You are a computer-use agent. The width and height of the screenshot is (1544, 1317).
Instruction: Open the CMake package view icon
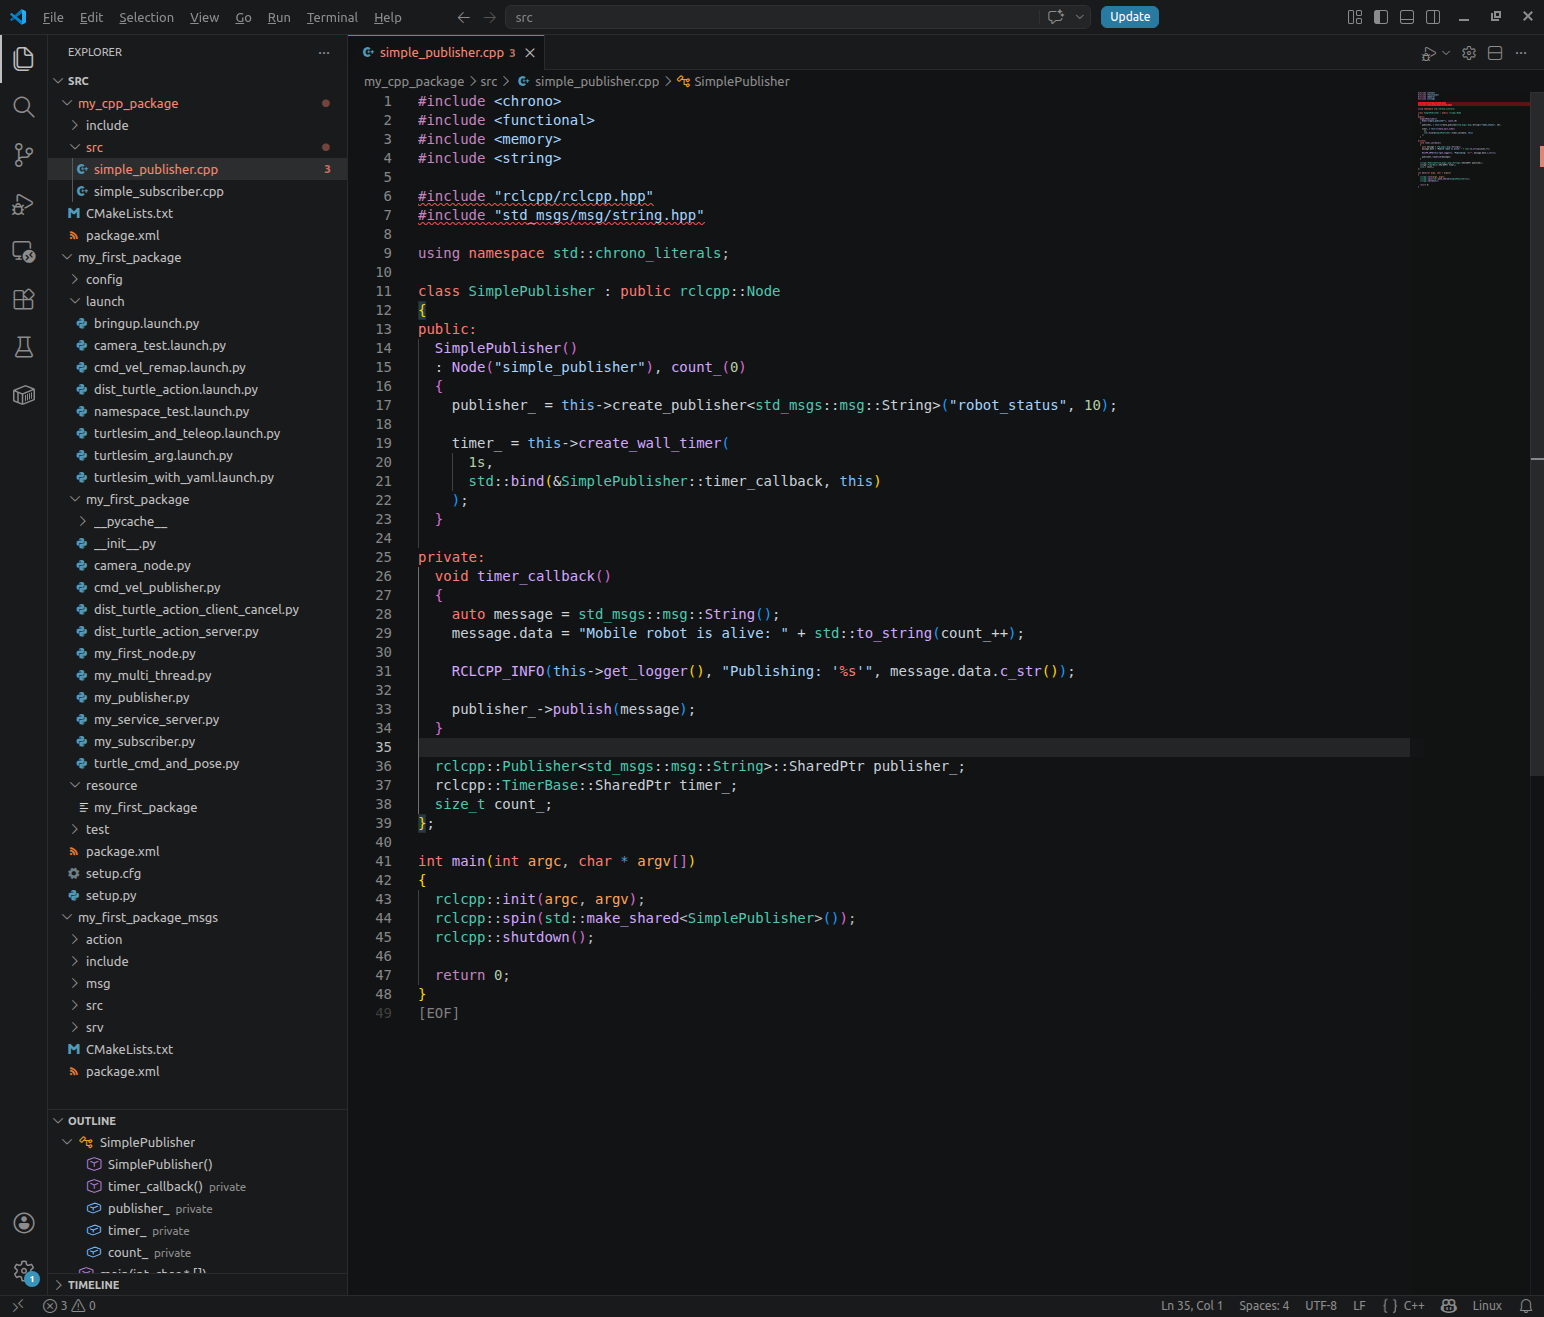(24, 395)
